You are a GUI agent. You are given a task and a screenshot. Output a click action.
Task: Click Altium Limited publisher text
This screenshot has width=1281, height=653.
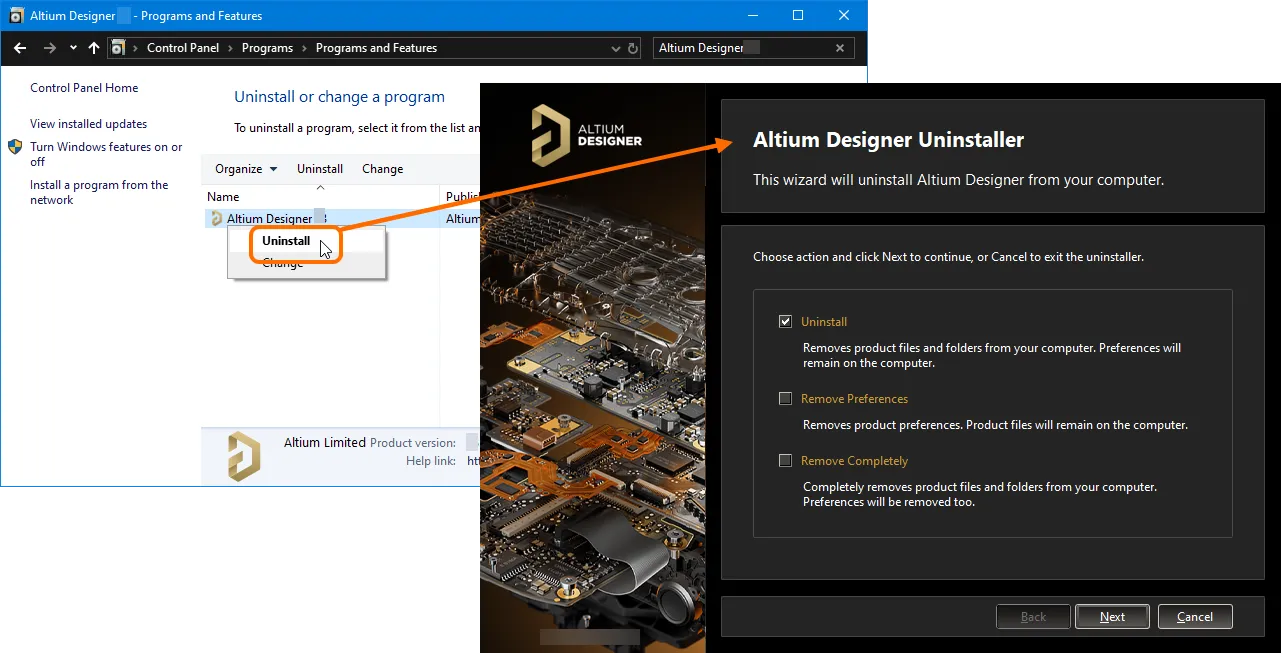coord(325,442)
